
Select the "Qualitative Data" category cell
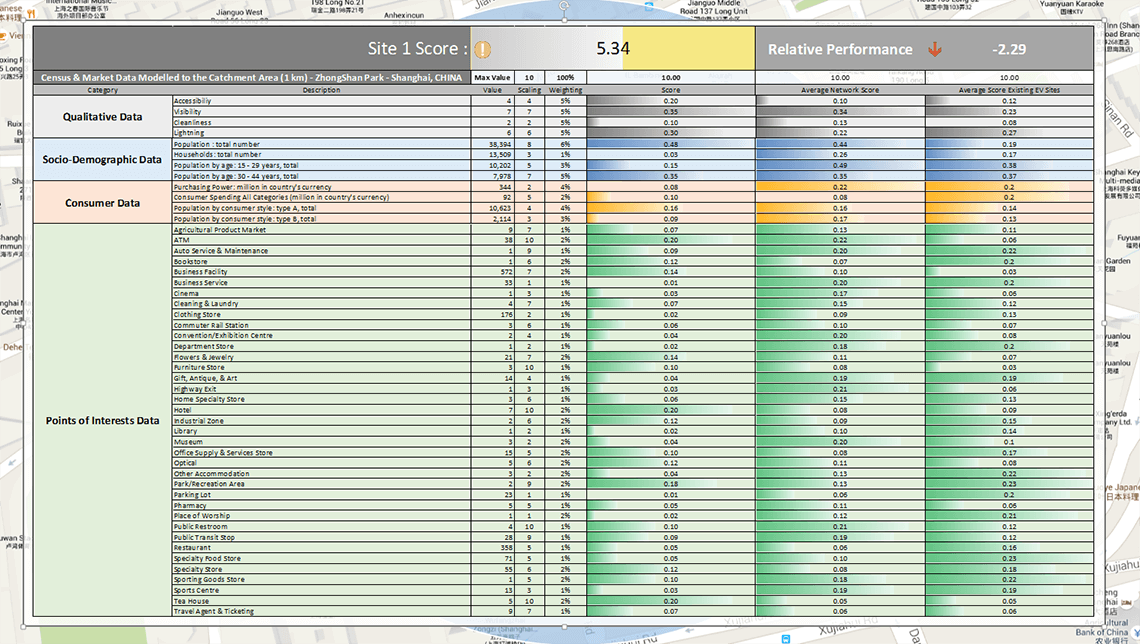103,117
